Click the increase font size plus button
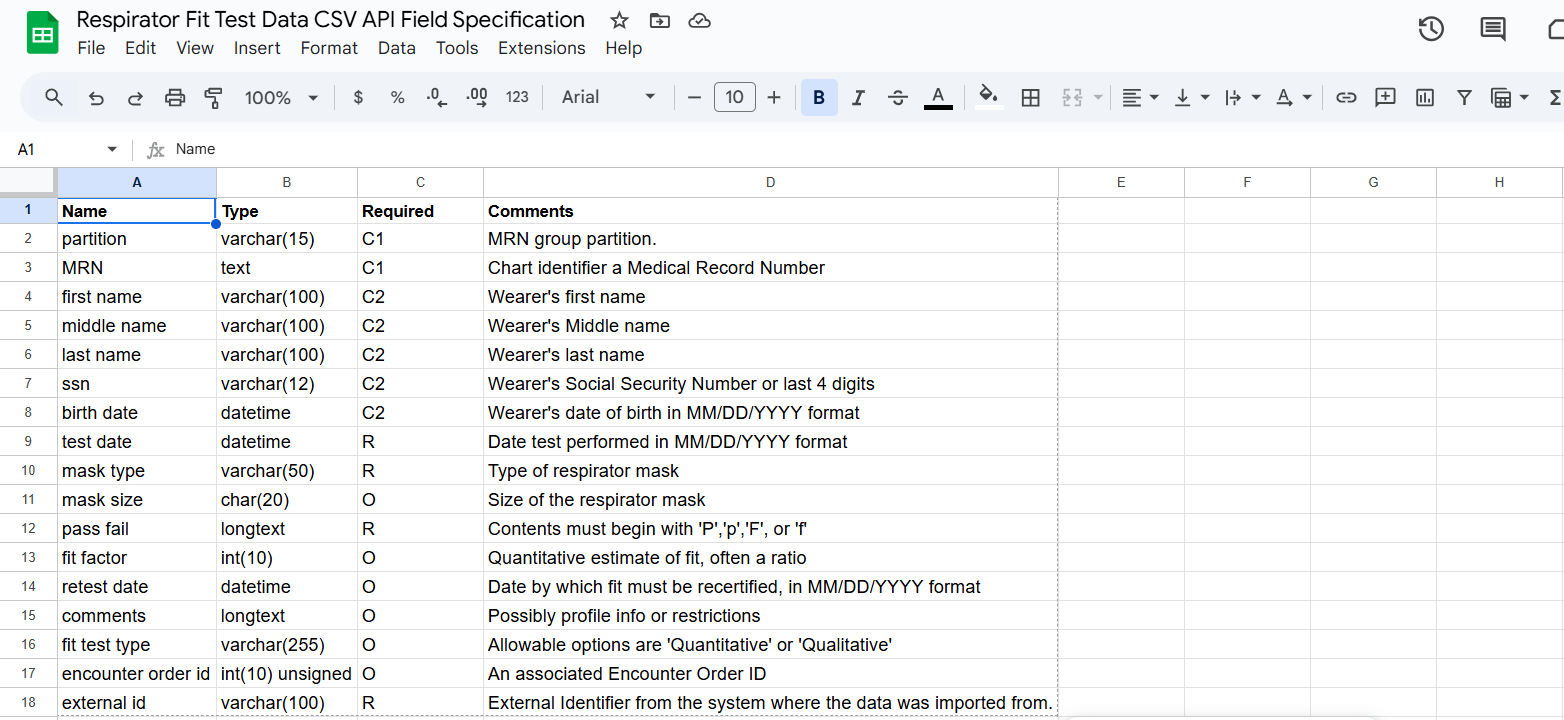Image resolution: width=1564 pixels, height=720 pixels. coord(774,97)
